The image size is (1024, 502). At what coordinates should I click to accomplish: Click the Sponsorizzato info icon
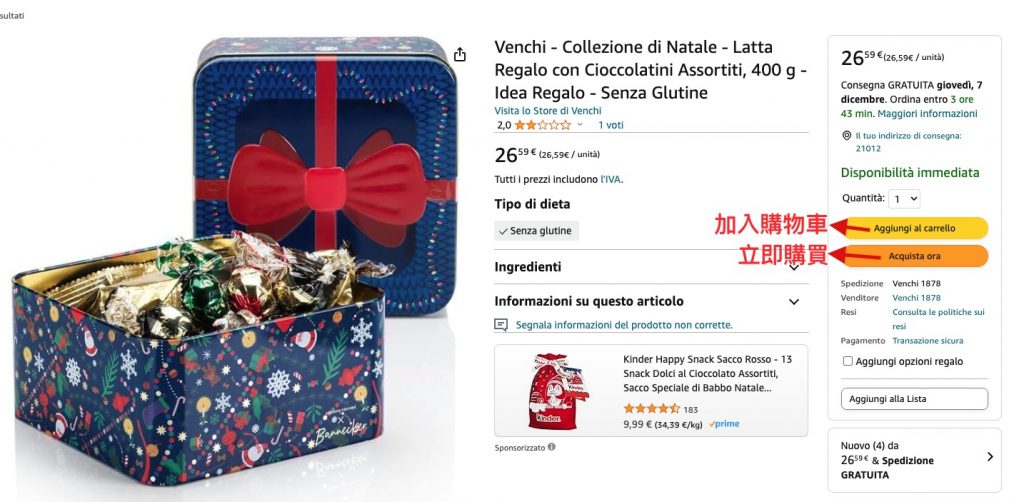(x=552, y=447)
